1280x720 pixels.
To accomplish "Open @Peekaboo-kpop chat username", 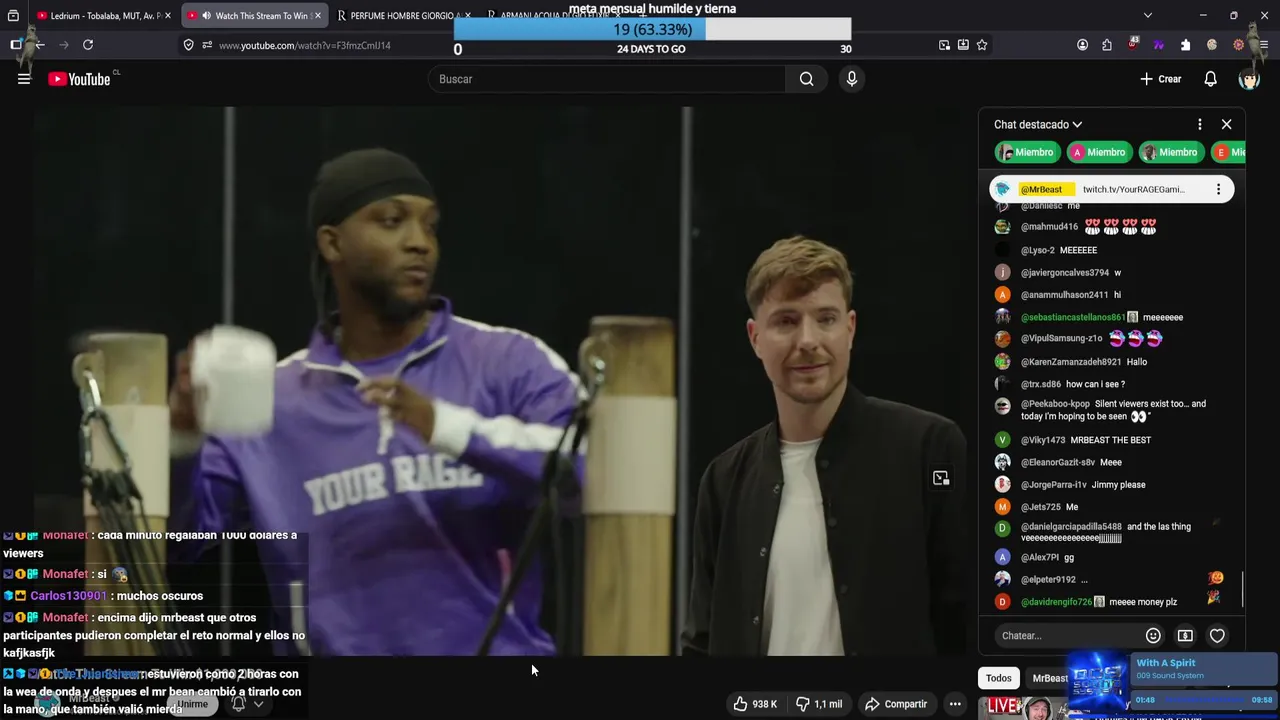I will click(x=1055, y=404).
